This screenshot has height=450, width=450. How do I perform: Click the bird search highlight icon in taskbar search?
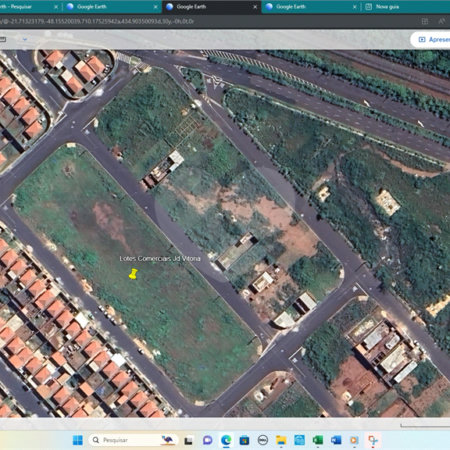tap(168, 440)
